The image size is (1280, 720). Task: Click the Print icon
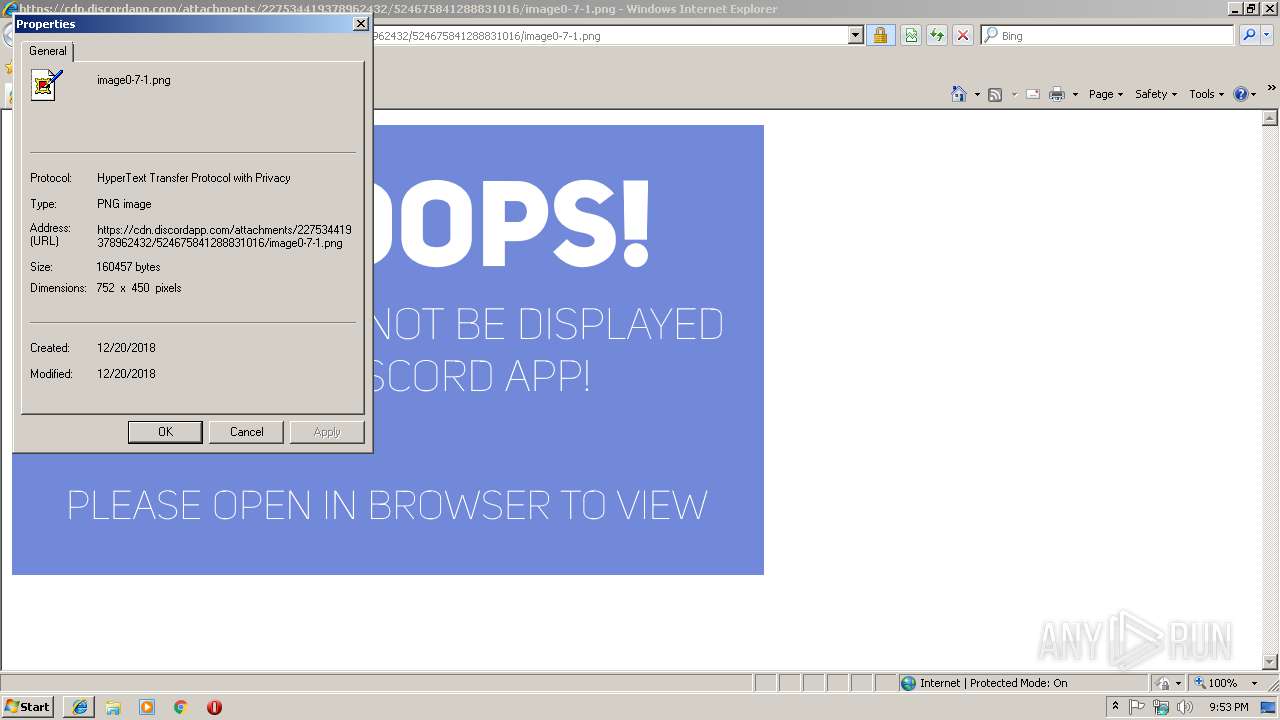[x=1057, y=94]
